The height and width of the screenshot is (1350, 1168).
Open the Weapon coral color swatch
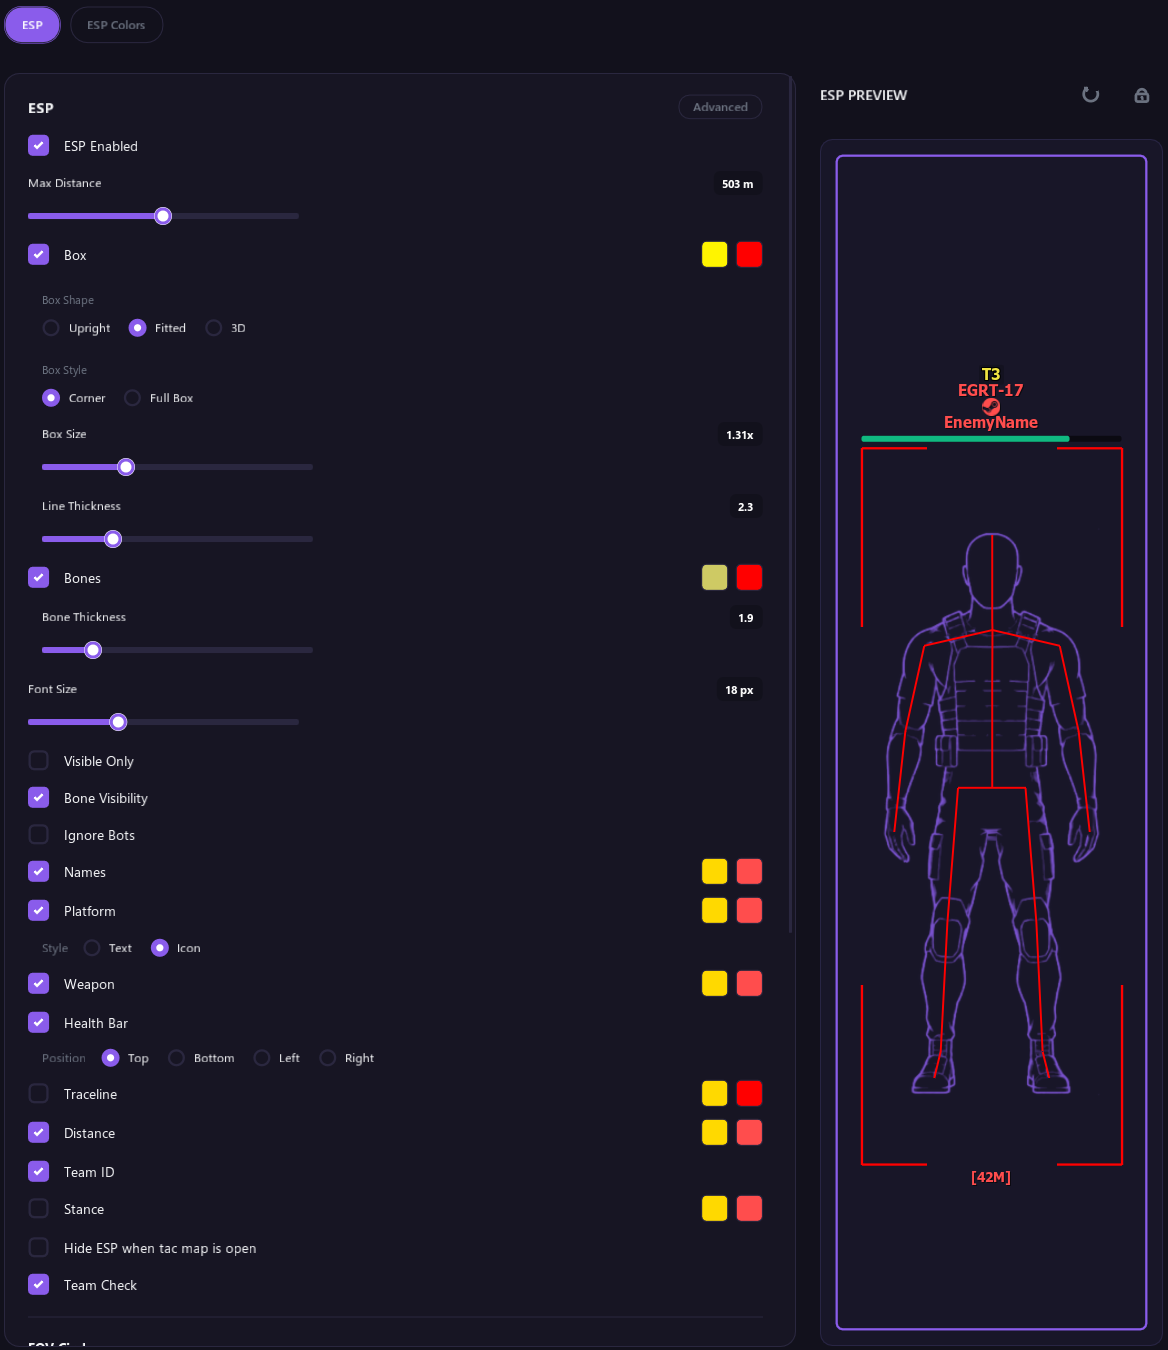pyautogui.click(x=749, y=983)
